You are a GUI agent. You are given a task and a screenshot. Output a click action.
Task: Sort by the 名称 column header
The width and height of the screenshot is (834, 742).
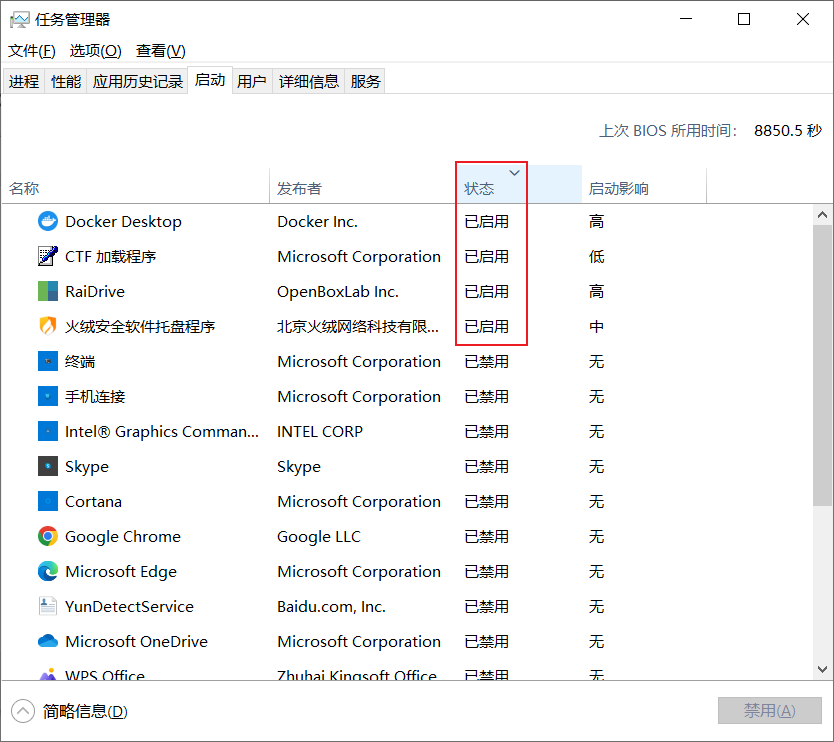136,184
